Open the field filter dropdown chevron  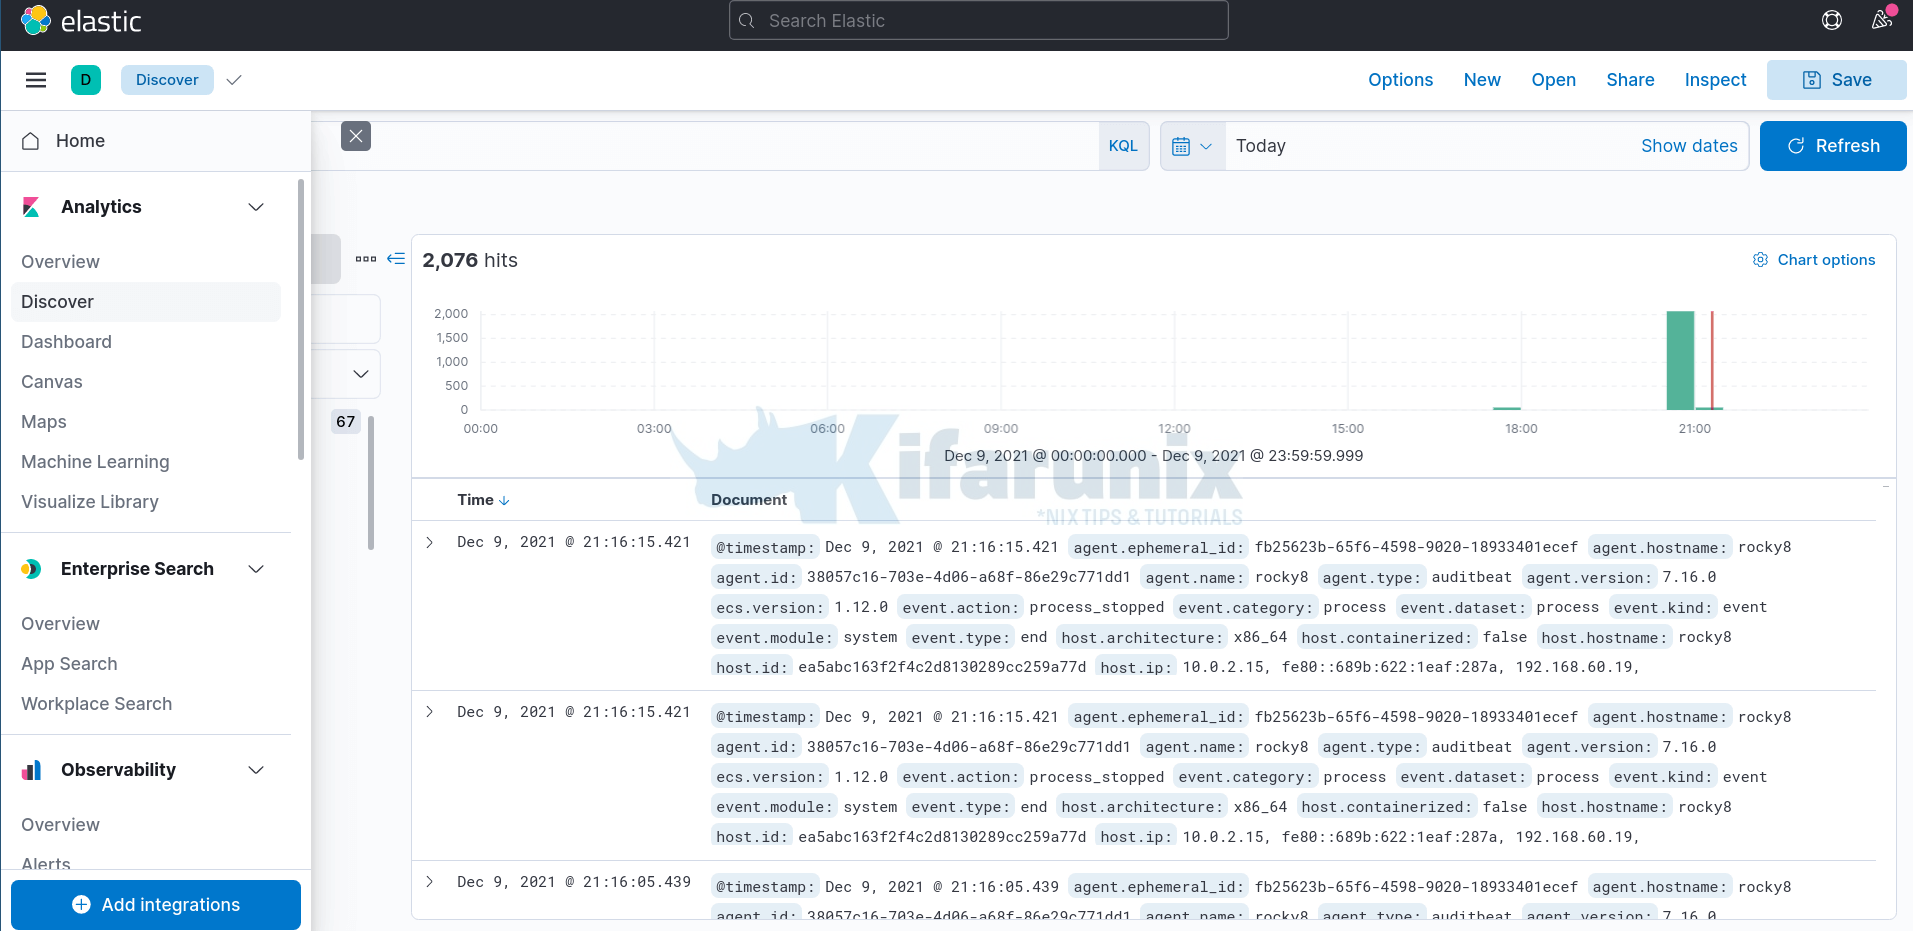[361, 374]
